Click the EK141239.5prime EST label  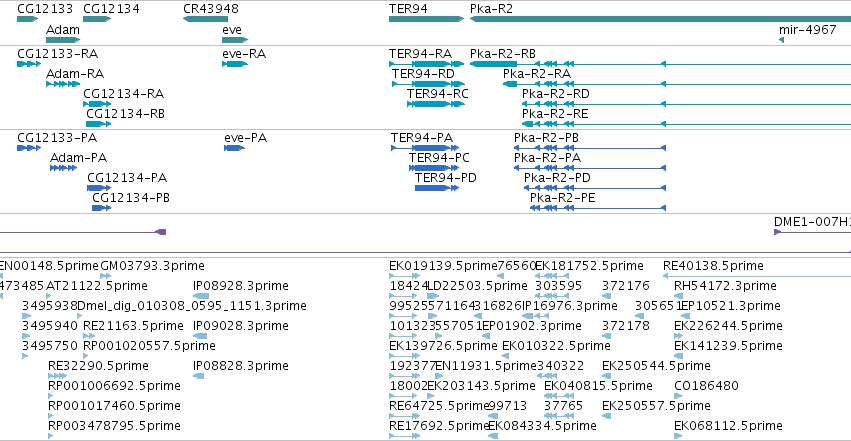click(x=728, y=346)
